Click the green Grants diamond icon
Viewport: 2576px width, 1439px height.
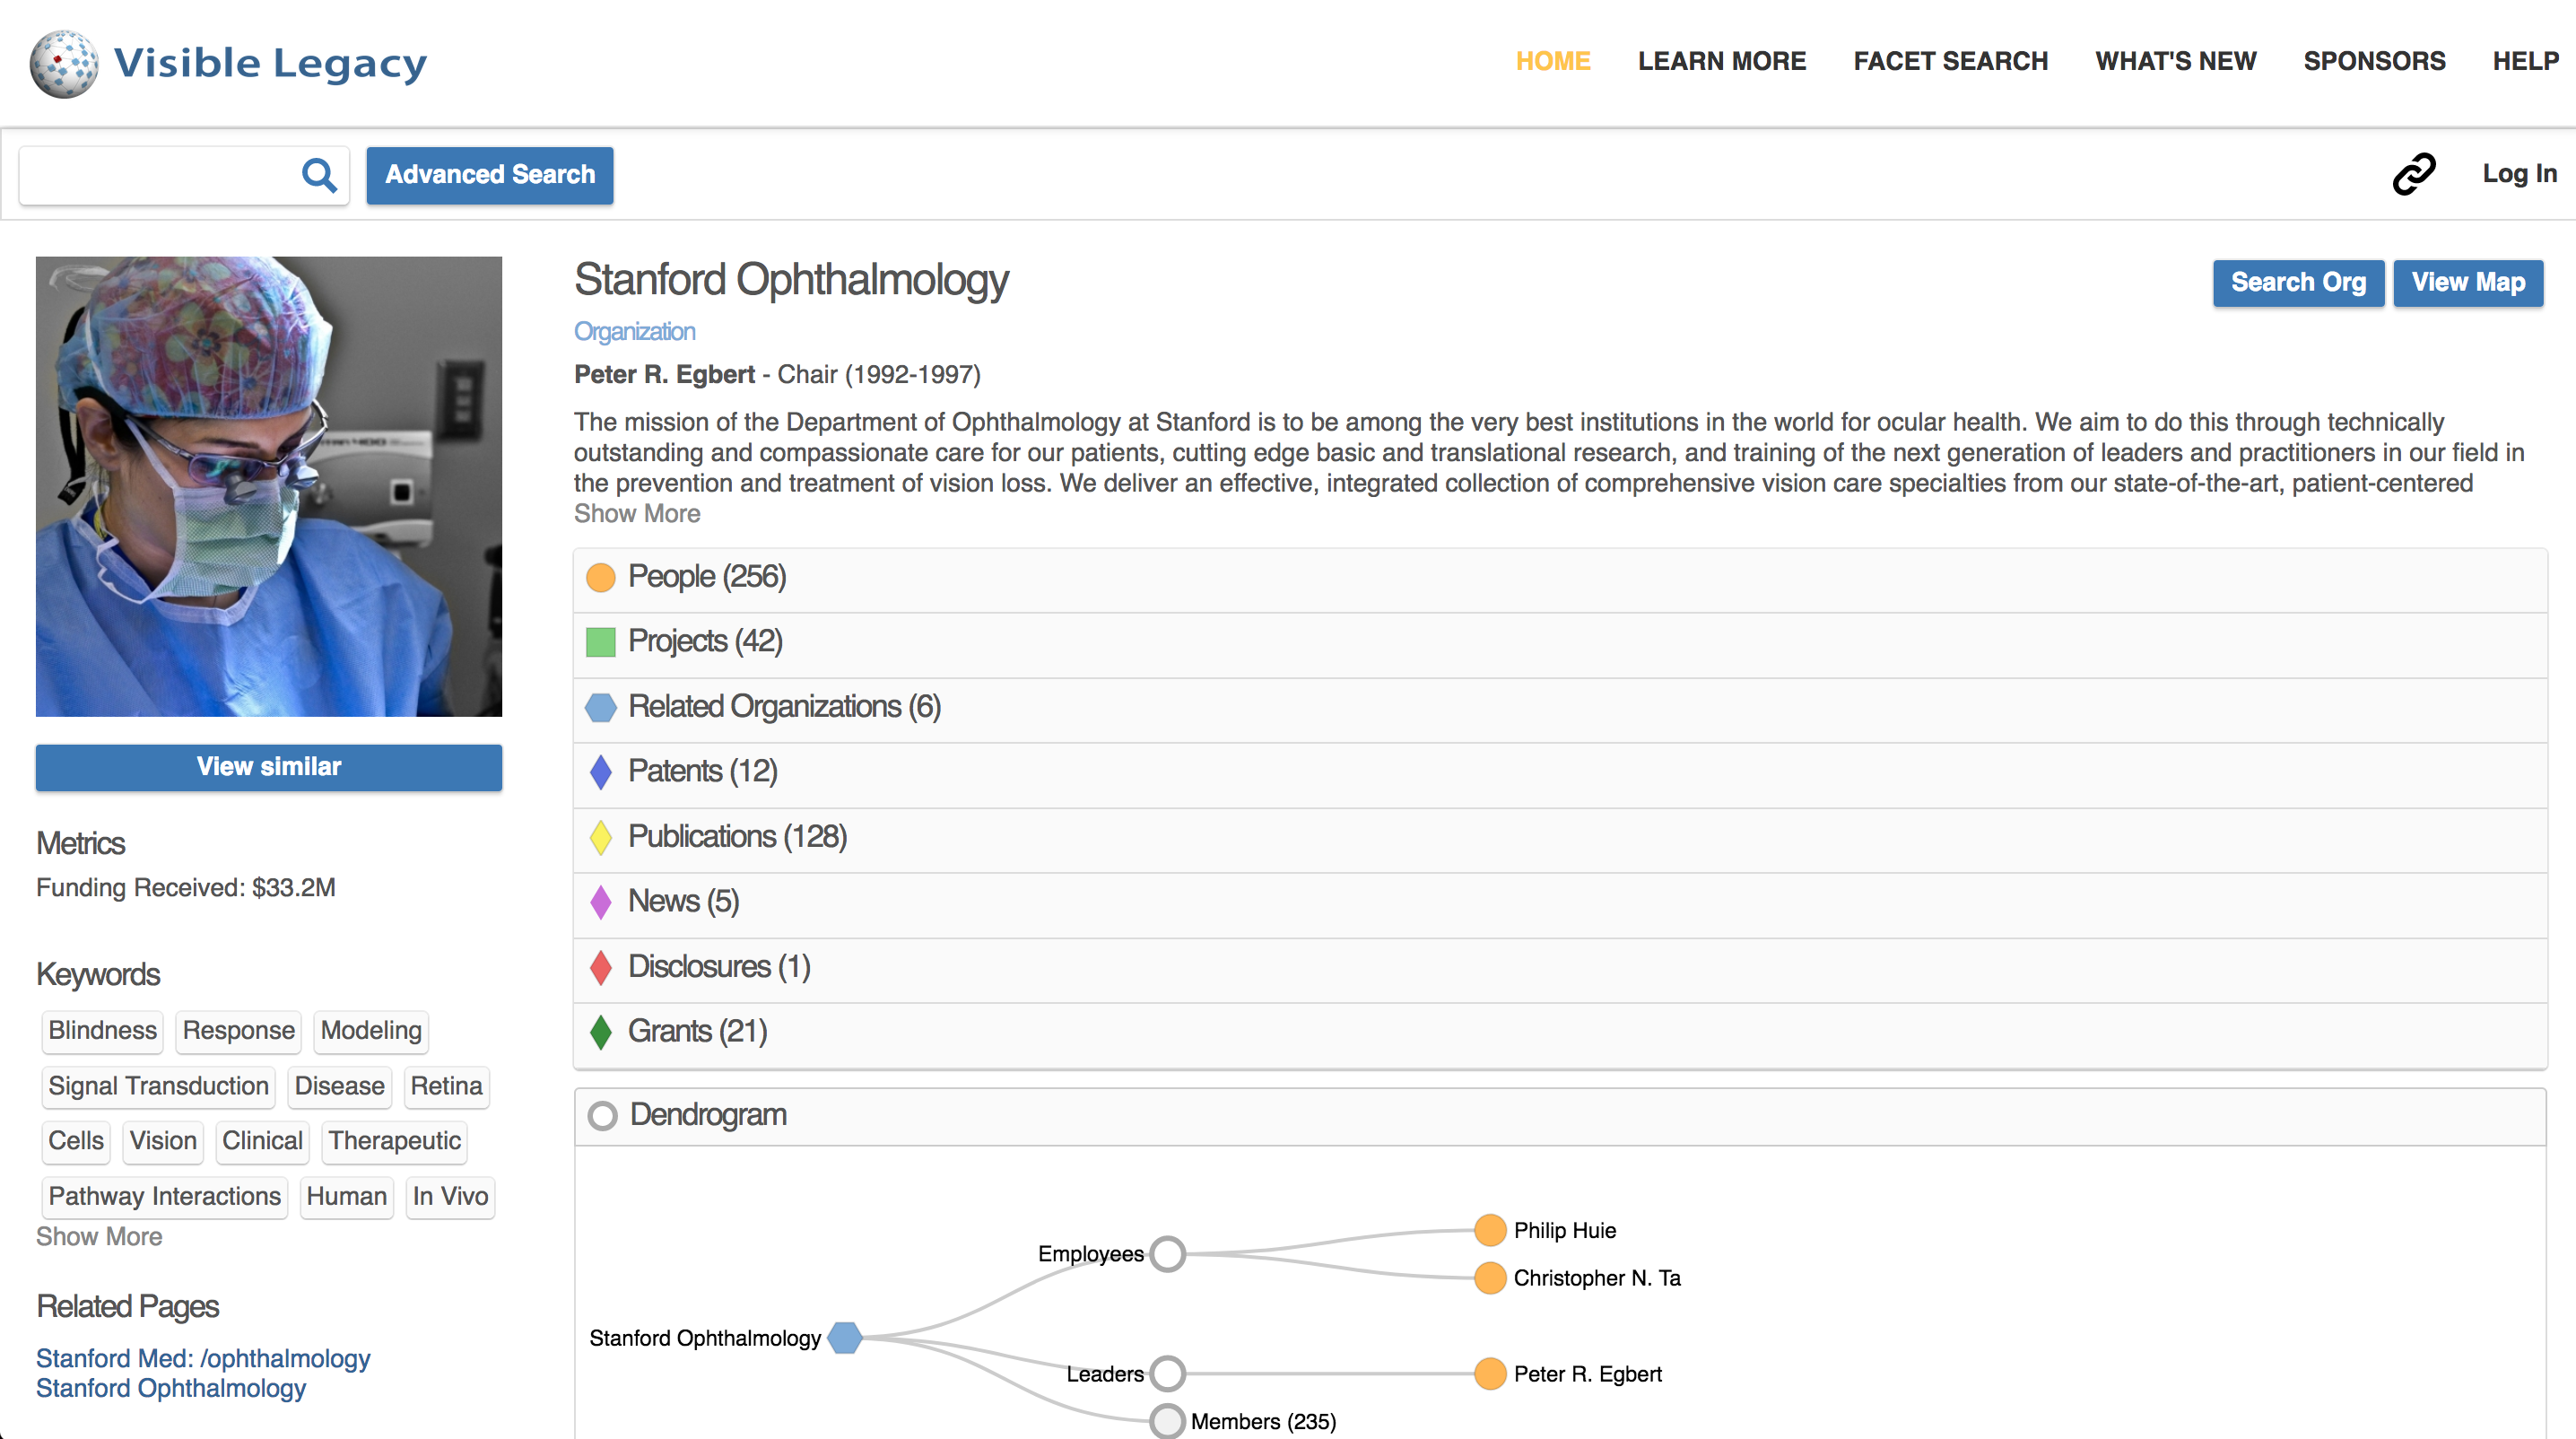point(600,1032)
